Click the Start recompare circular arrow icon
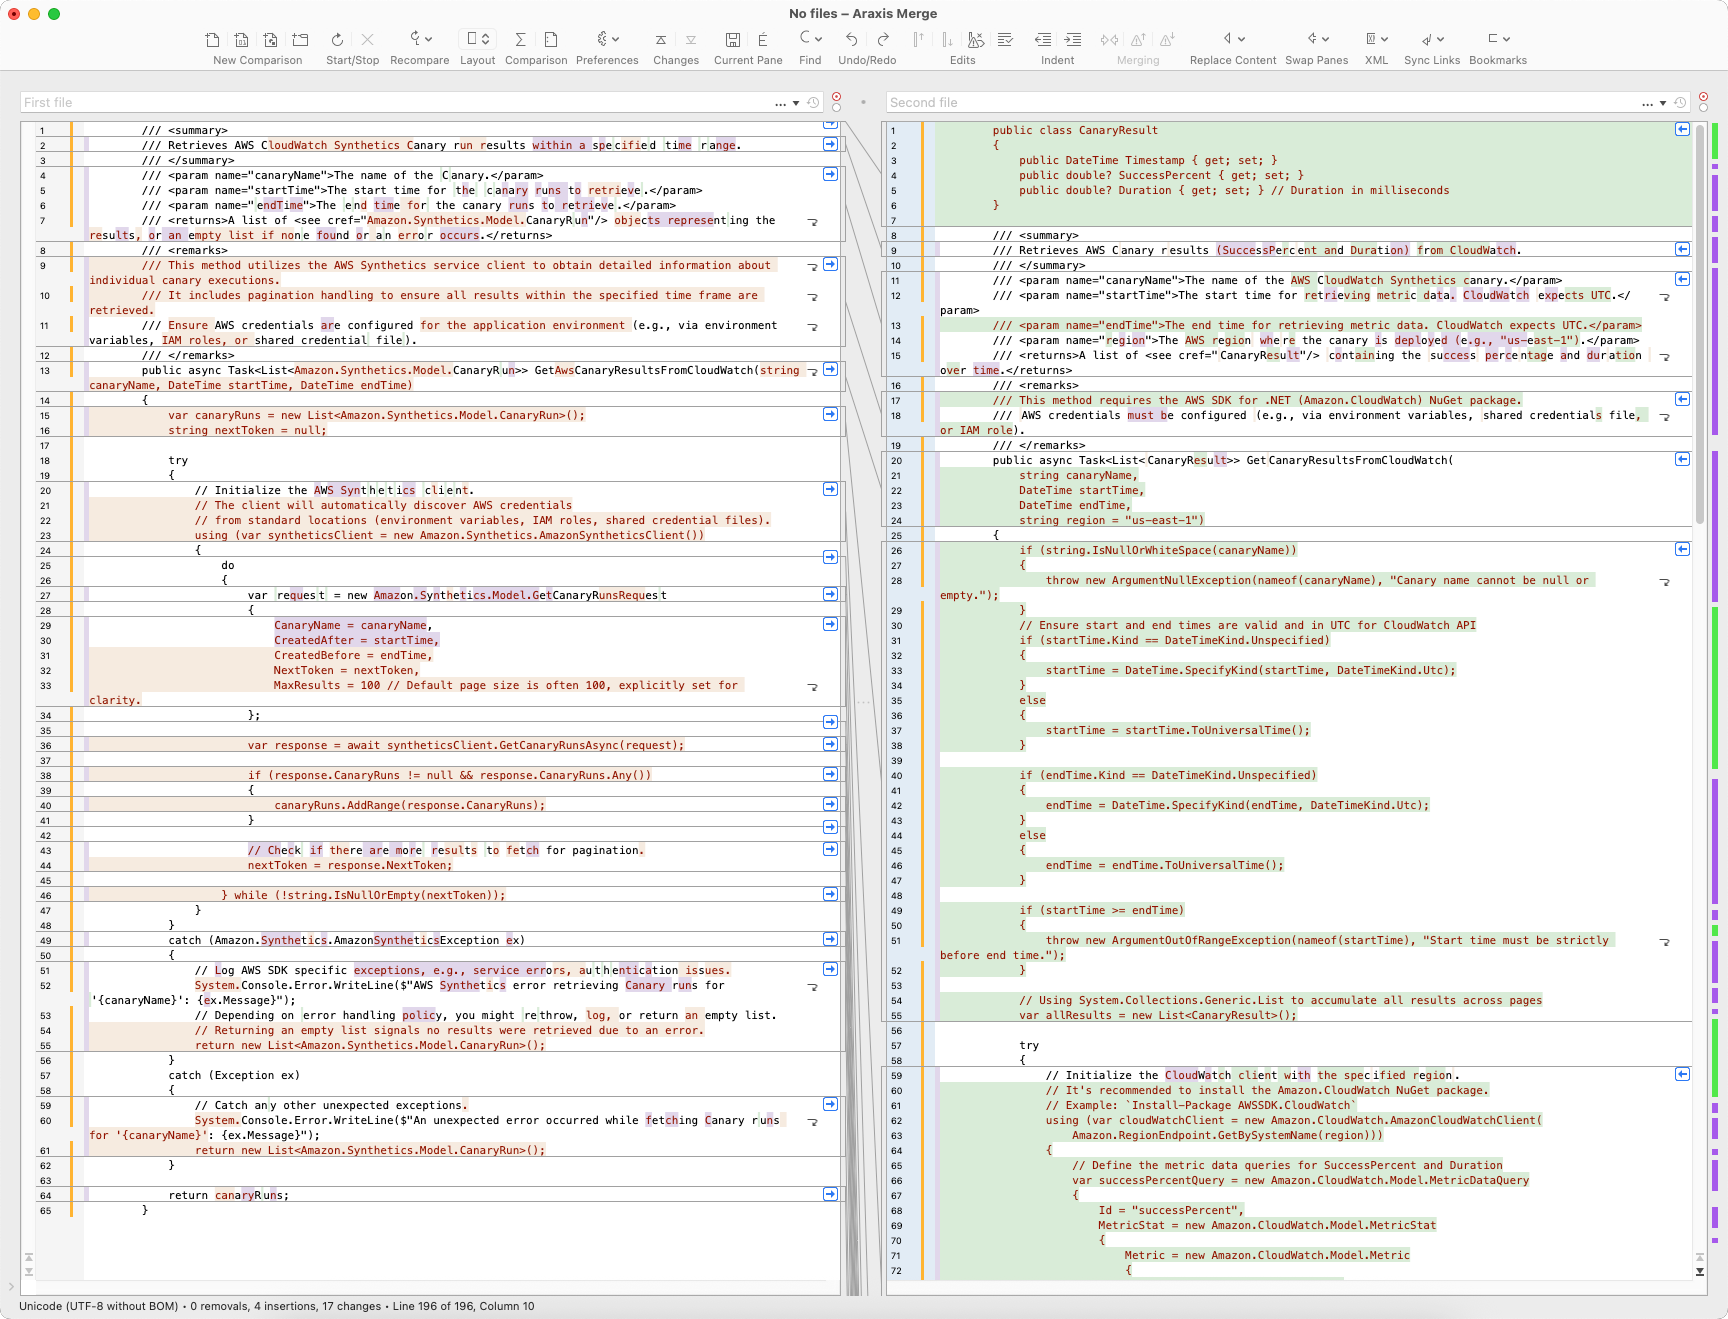Screen dimensions: 1728x1319 pyautogui.click(x=337, y=40)
